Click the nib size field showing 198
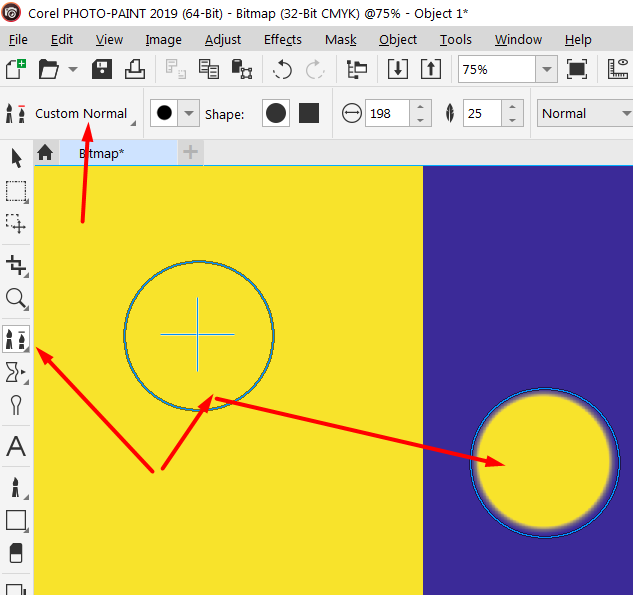Image resolution: width=633 pixels, height=595 pixels. [x=388, y=113]
